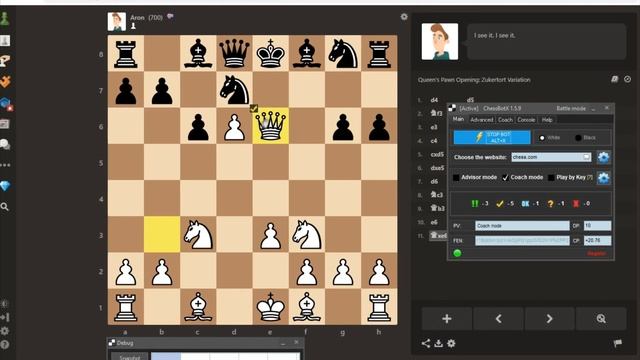Click the Debug window title bar

(x=205, y=343)
